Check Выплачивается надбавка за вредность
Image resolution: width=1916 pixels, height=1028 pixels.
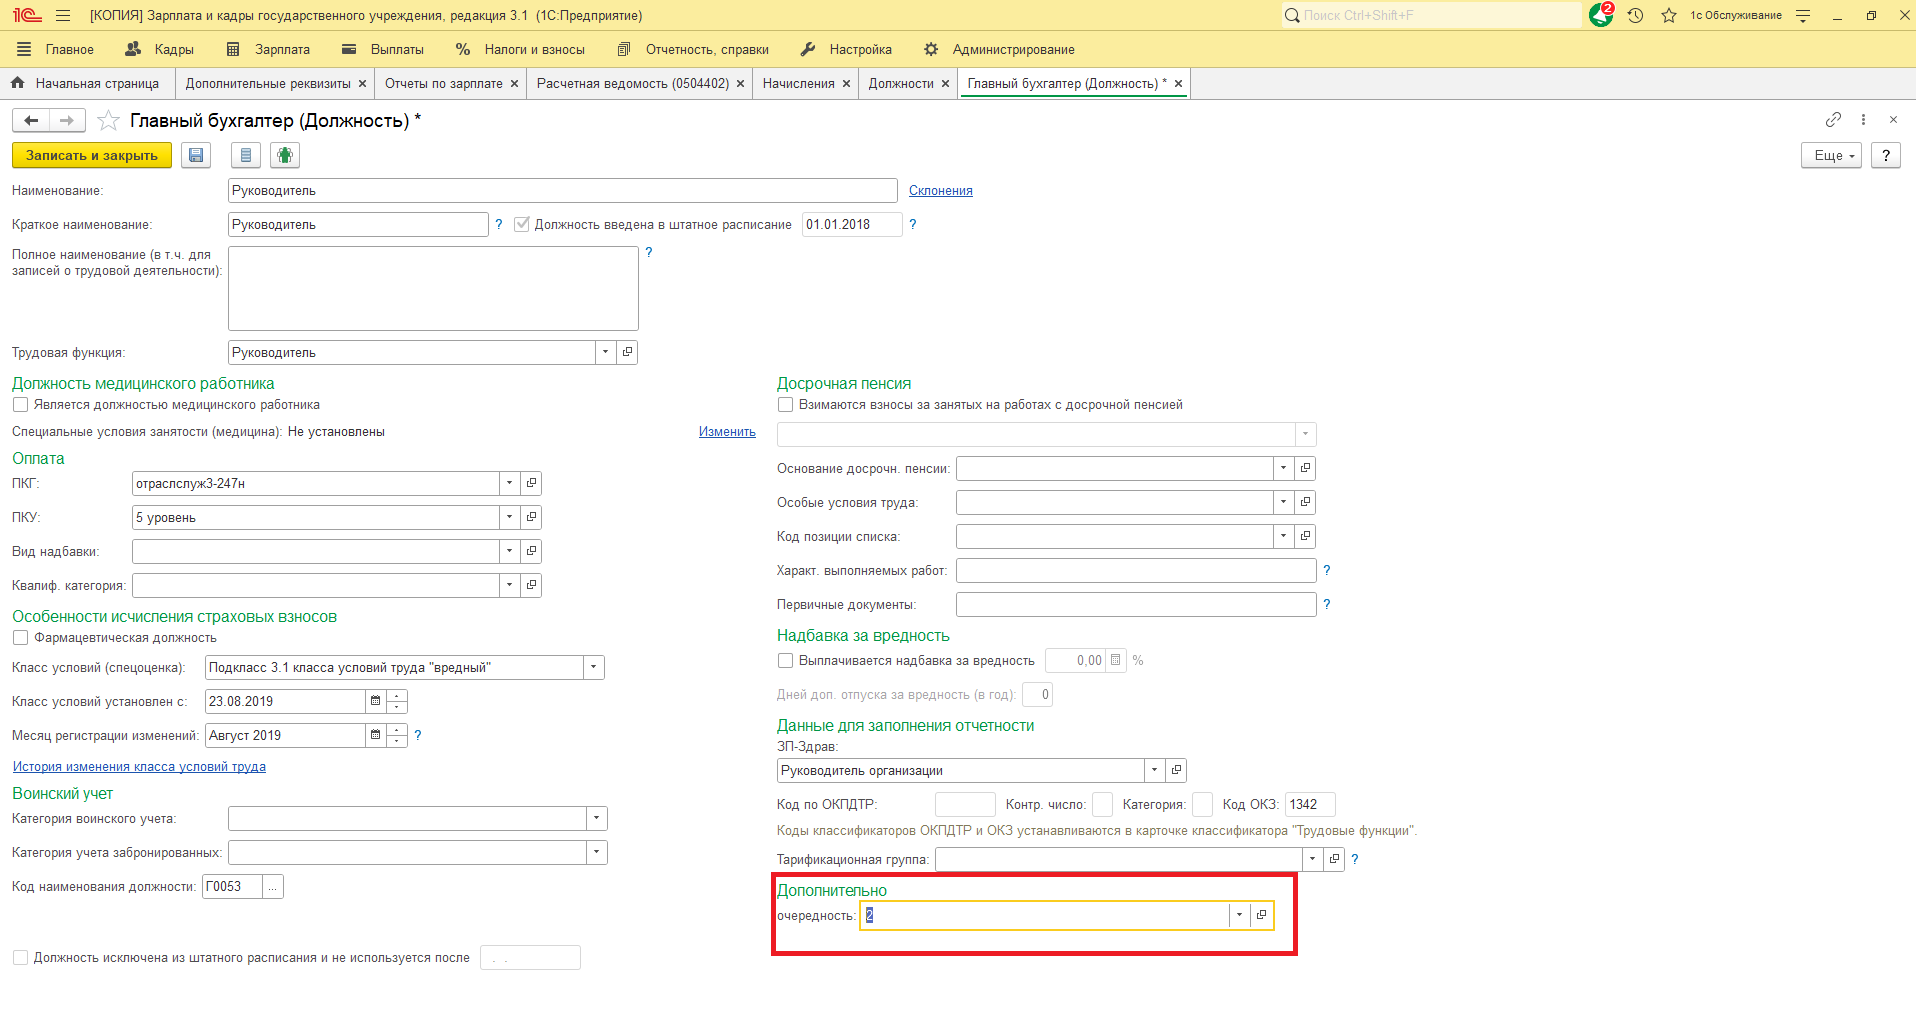tap(785, 661)
